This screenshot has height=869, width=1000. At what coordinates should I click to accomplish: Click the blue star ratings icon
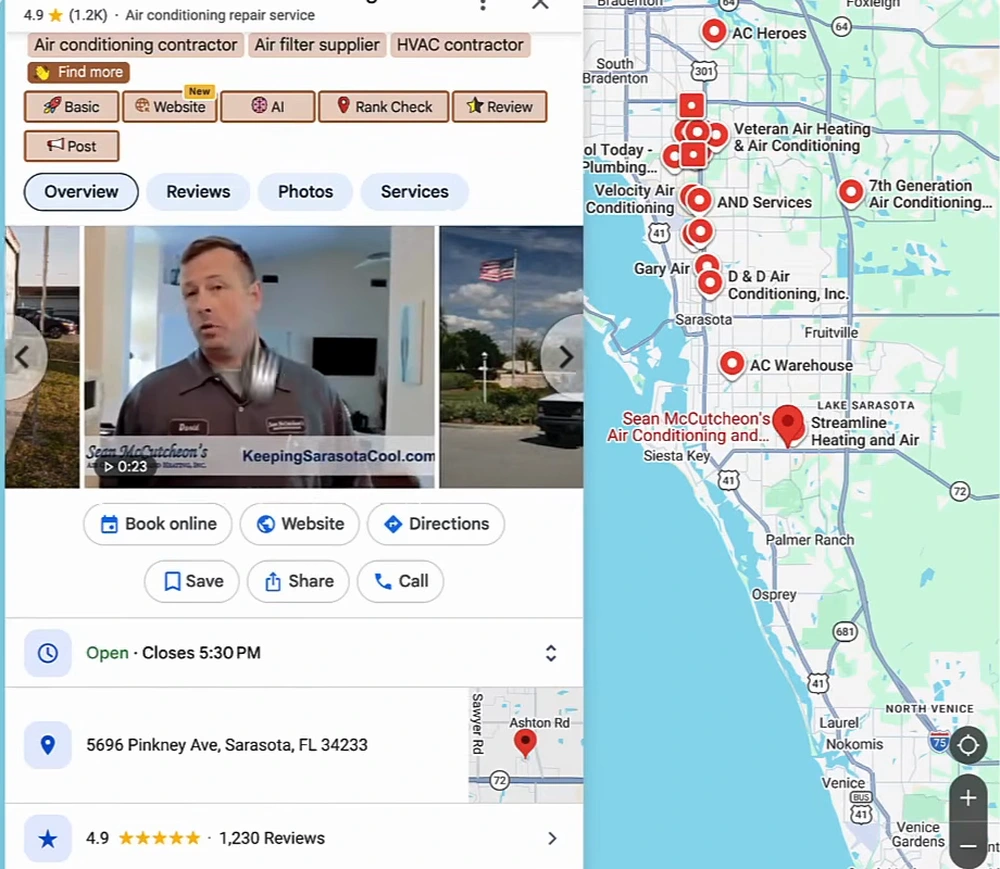(x=48, y=838)
